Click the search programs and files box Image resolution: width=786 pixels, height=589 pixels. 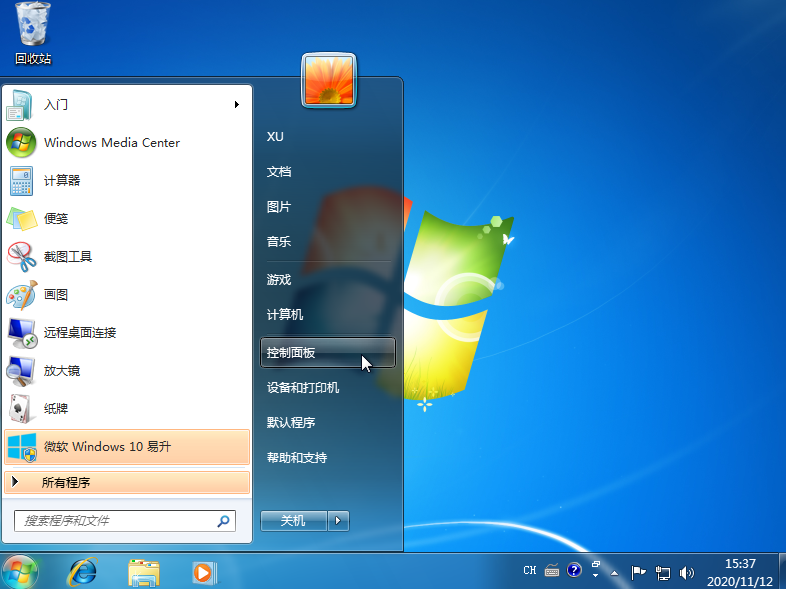125,521
